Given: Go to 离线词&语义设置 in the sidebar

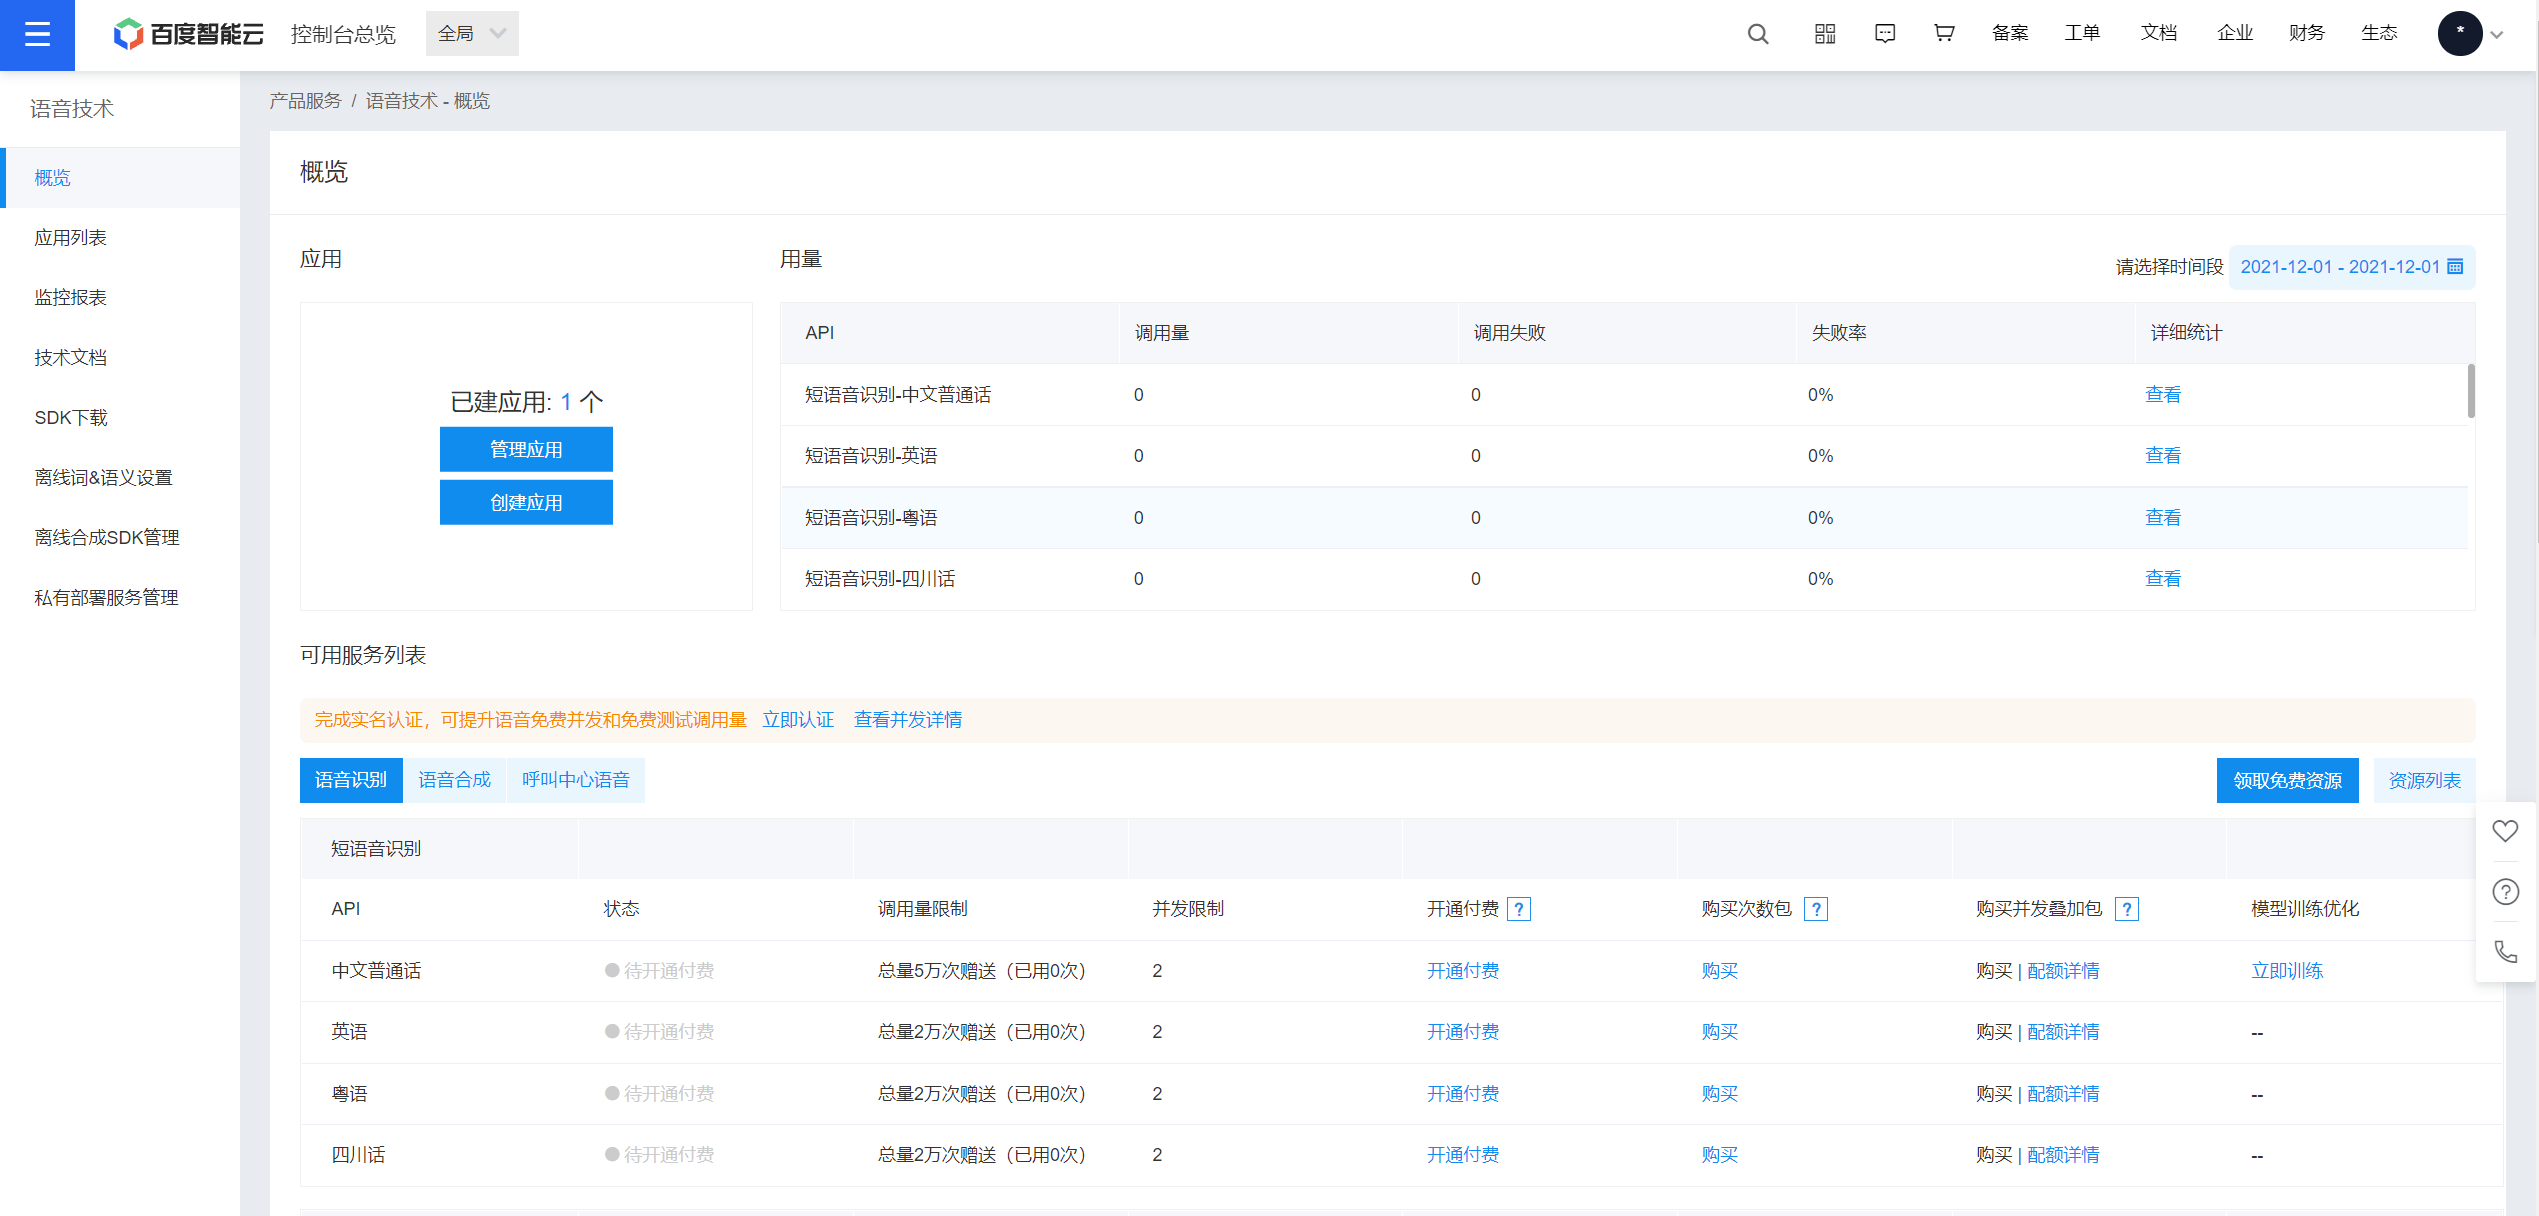Looking at the screenshot, I should click(120, 478).
